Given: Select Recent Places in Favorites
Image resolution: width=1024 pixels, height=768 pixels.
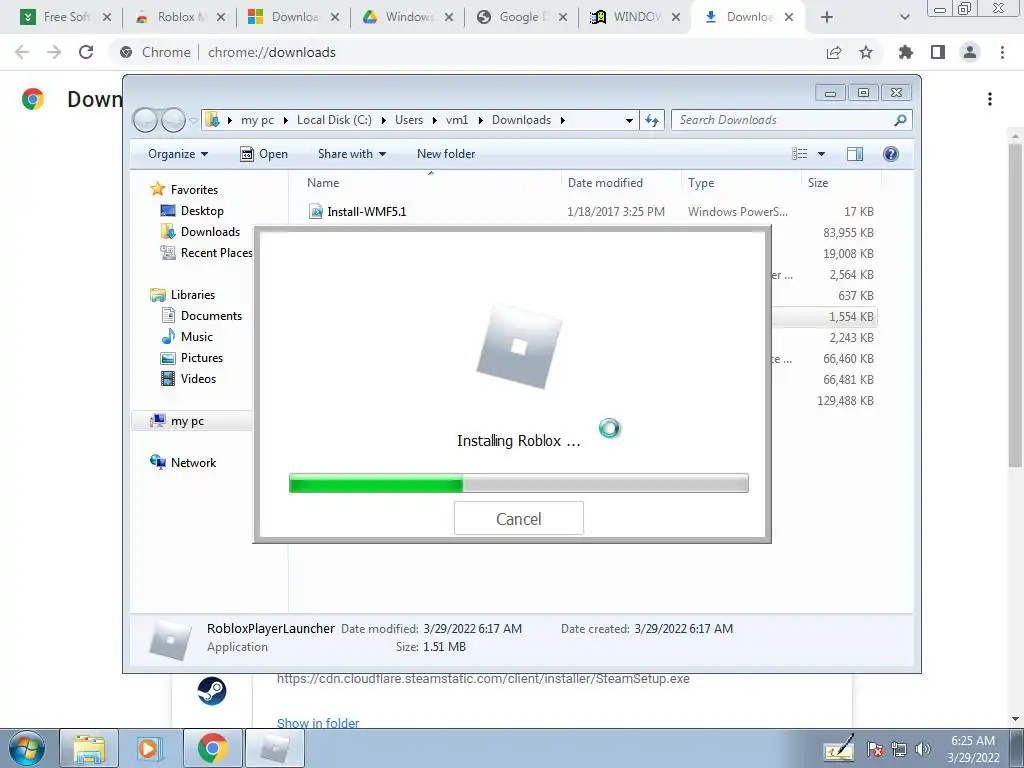Looking at the screenshot, I should 206,253.
